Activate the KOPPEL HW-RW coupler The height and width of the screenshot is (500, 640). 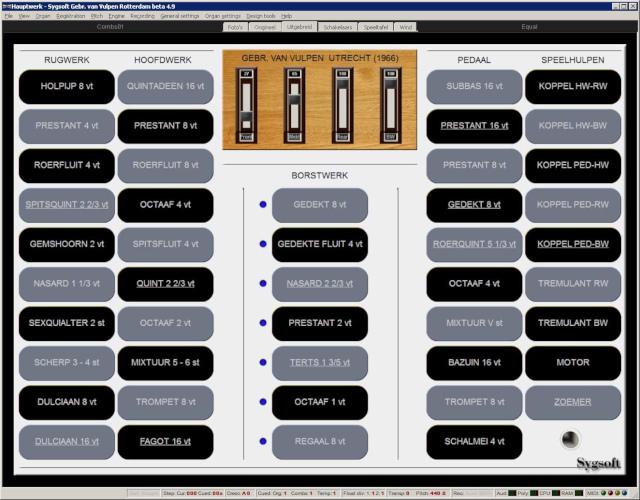click(573, 87)
